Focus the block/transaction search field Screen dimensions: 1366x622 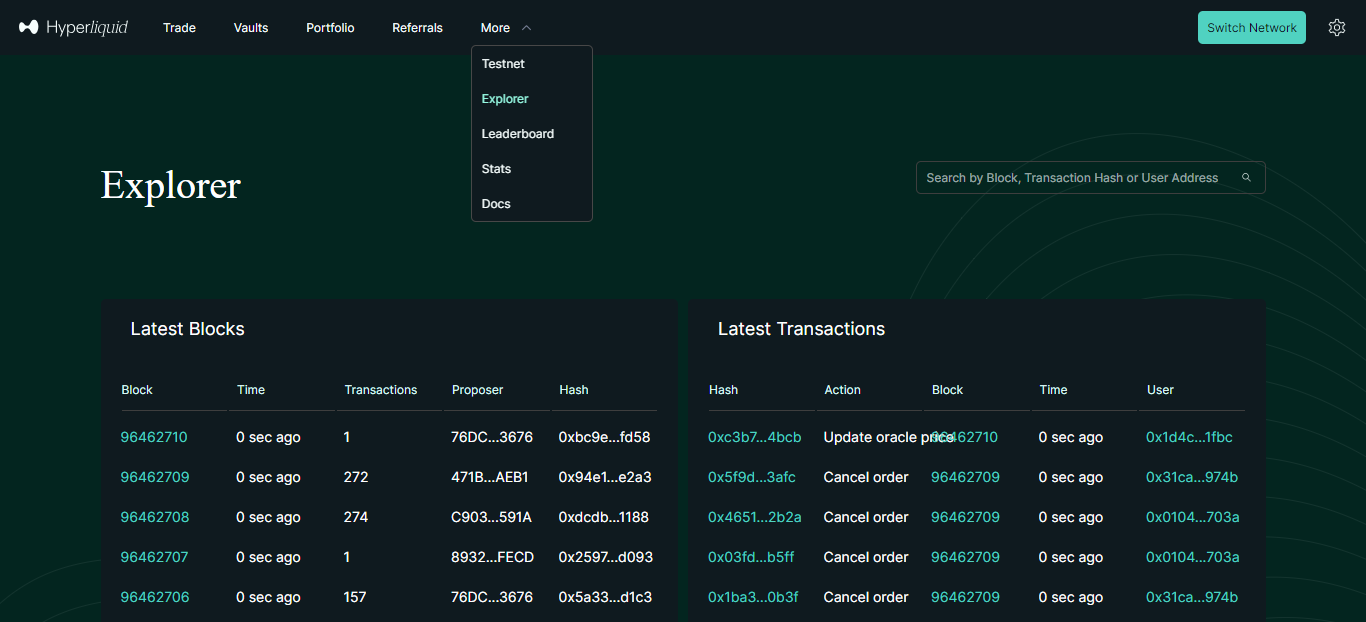click(x=1091, y=177)
